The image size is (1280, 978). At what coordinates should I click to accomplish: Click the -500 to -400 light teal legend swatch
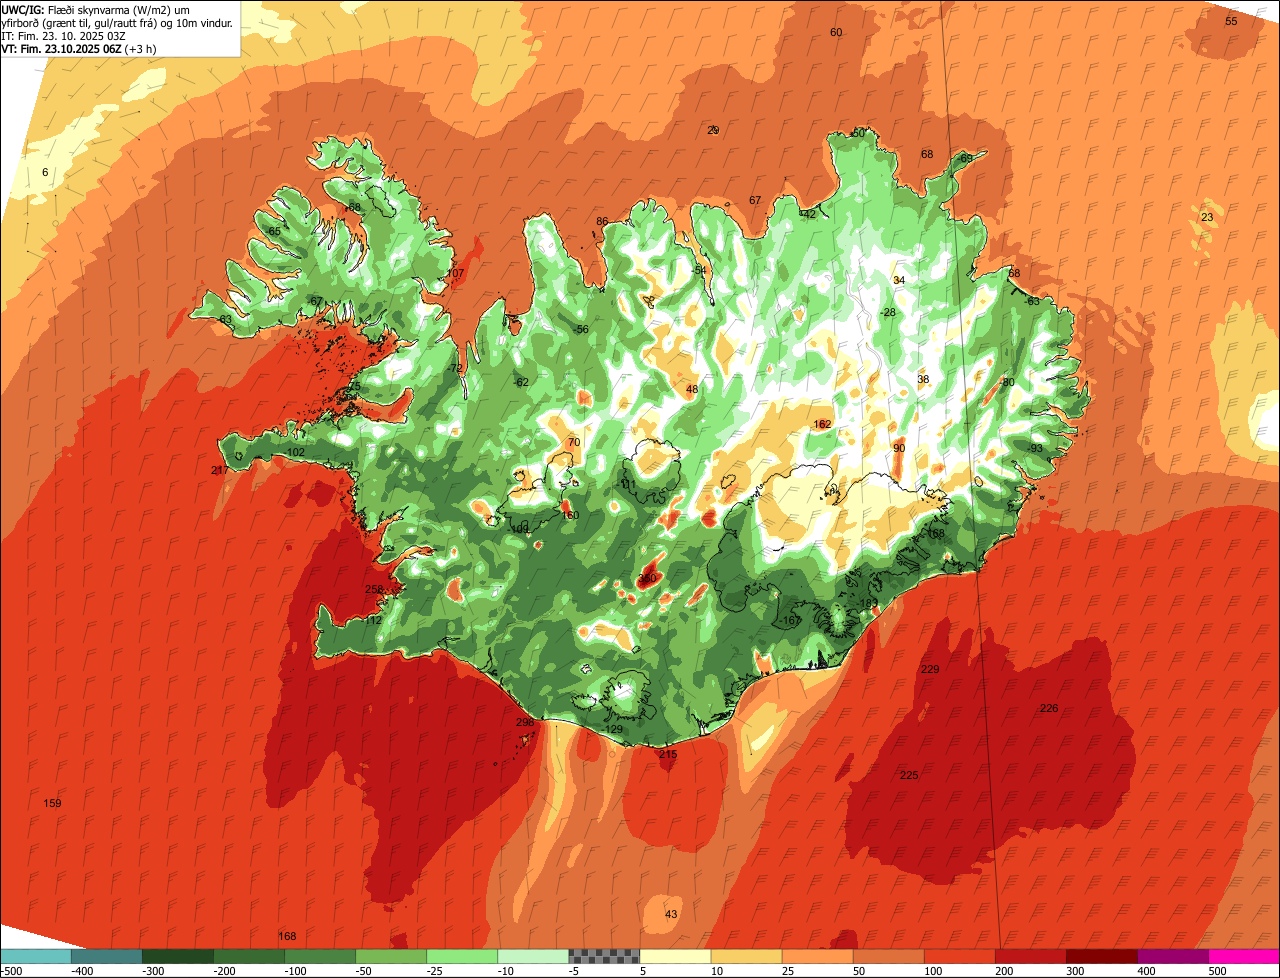36,956
